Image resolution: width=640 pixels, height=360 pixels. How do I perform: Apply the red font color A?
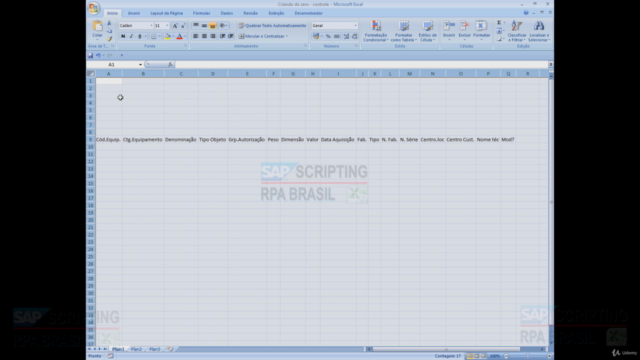(x=179, y=36)
